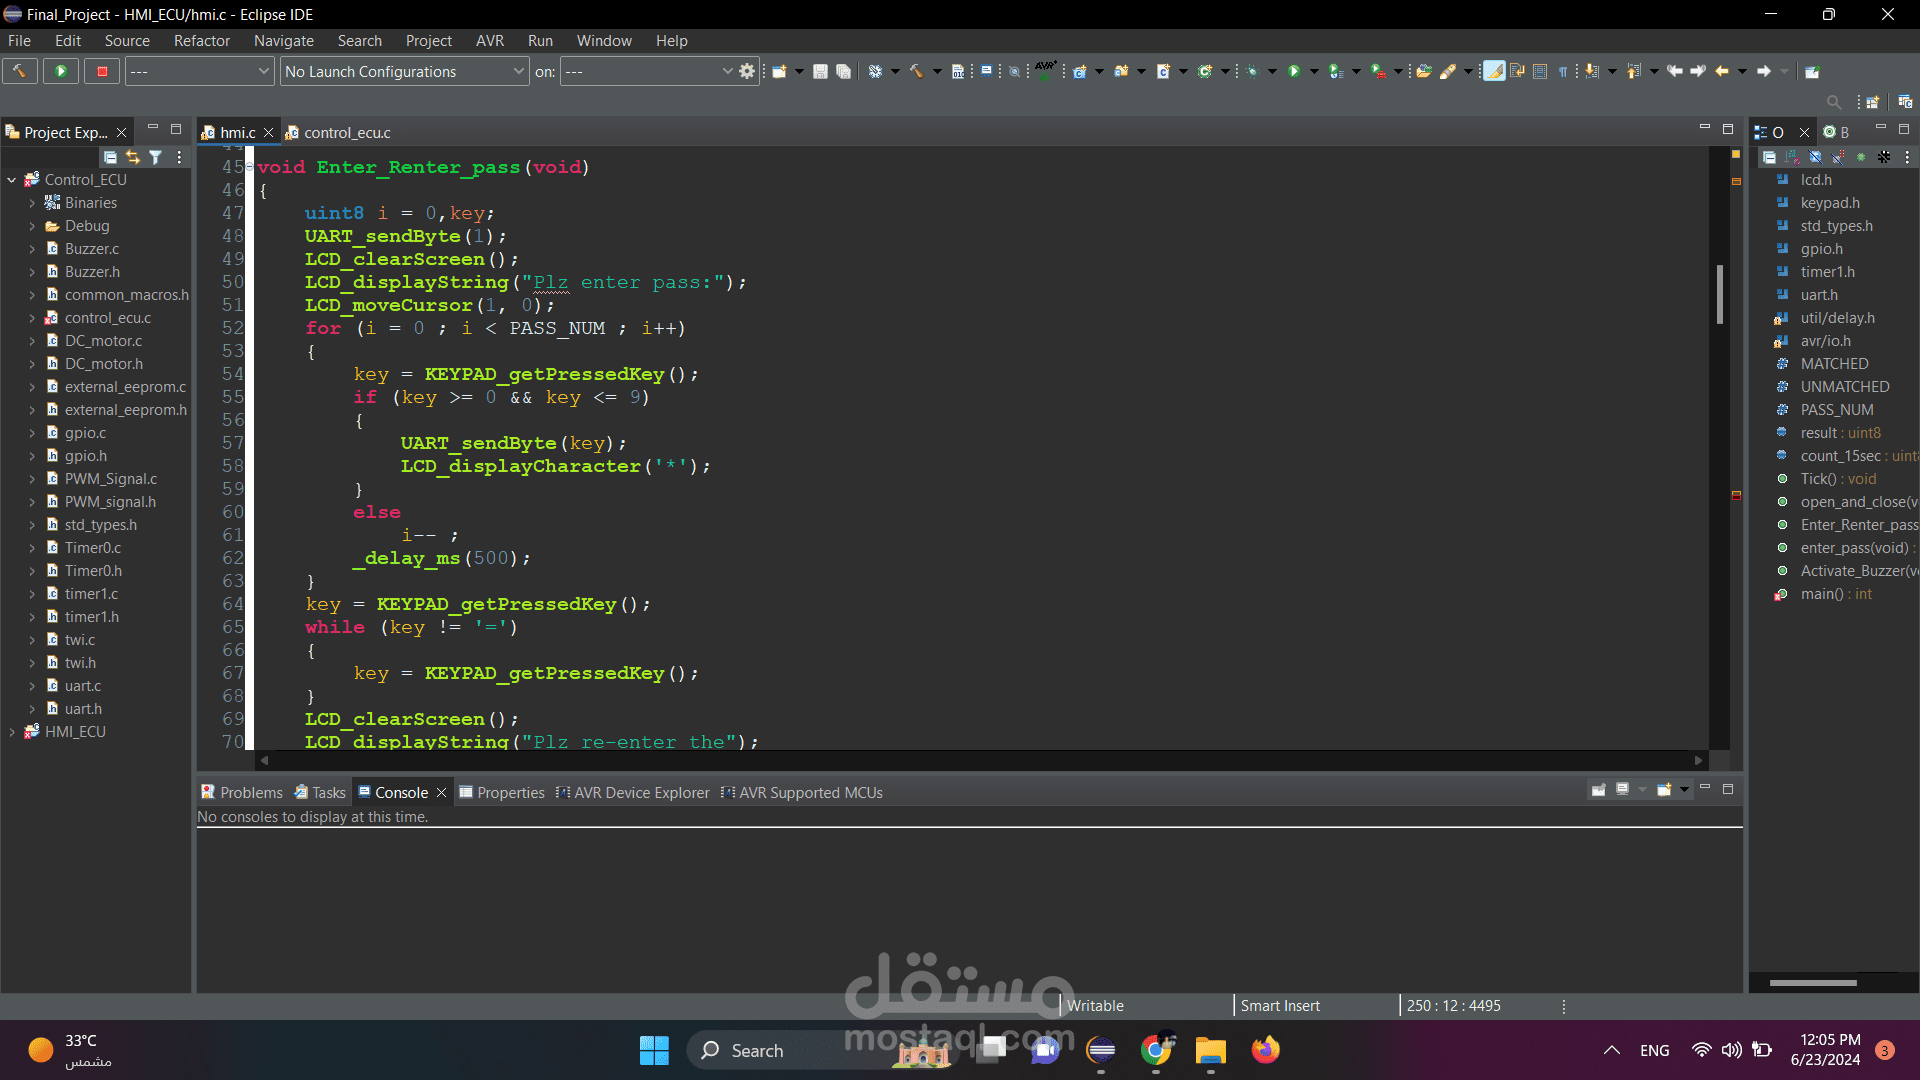The height and width of the screenshot is (1080, 1920).
Task: Switch to the control_ecu.c editor tab
Action: point(346,132)
